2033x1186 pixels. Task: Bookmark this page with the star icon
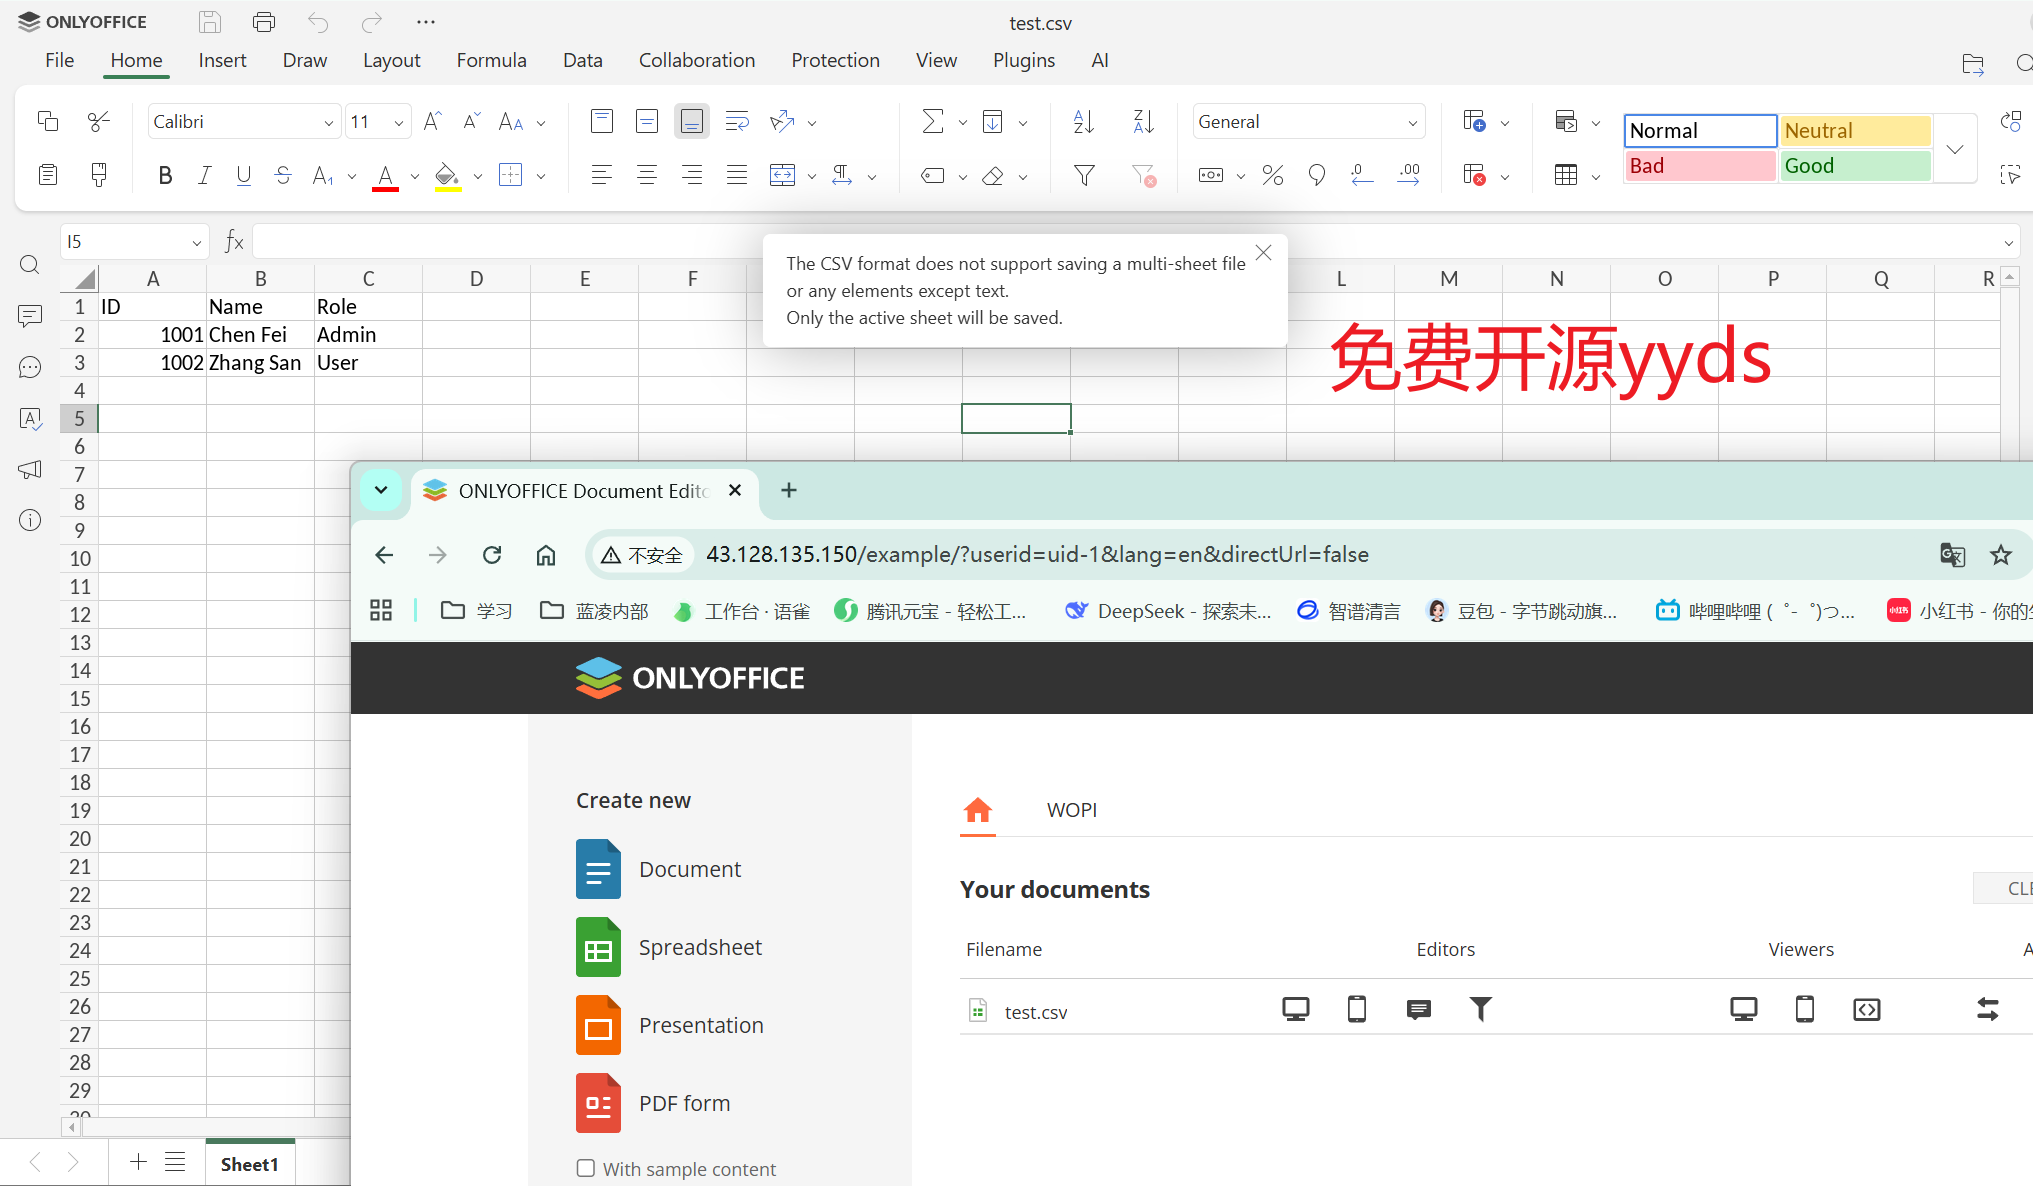[2000, 555]
